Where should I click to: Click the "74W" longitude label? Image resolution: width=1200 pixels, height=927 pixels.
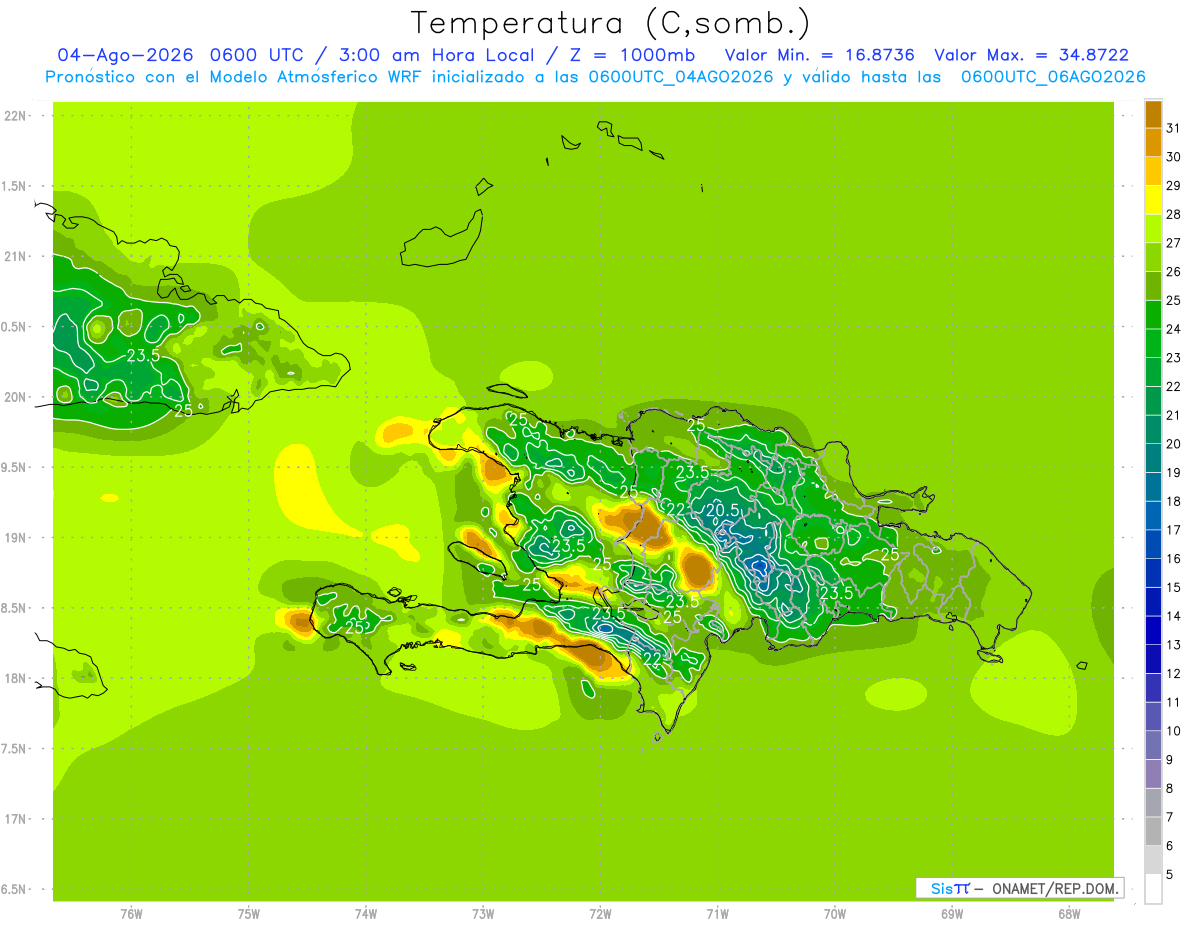tap(366, 913)
